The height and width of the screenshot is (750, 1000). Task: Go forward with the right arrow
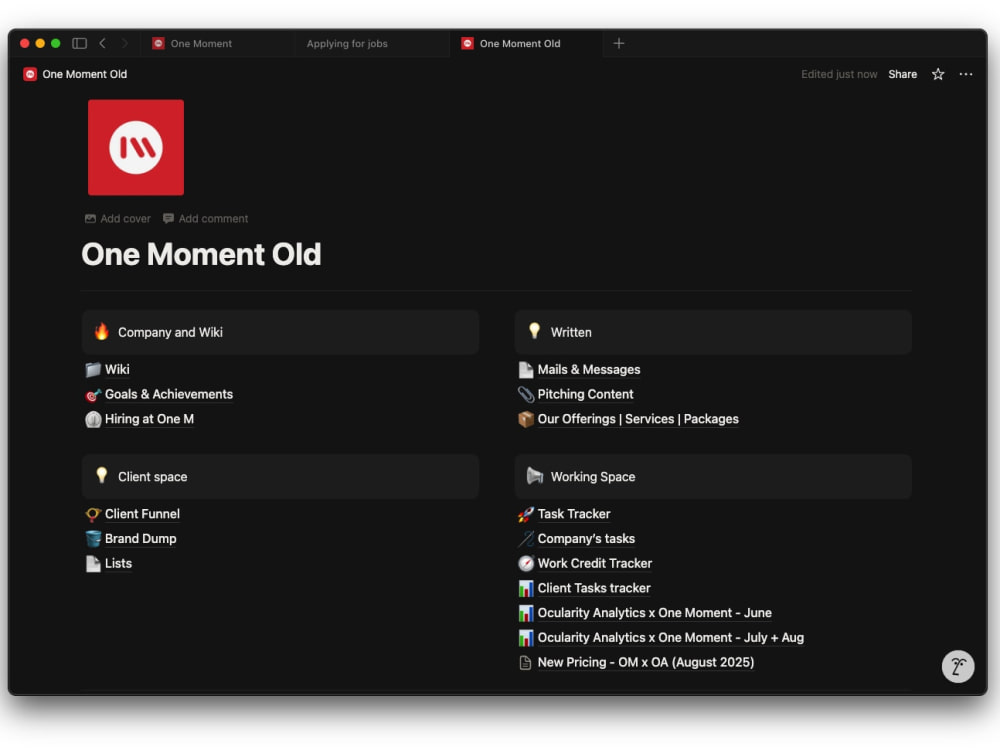coord(124,43)
